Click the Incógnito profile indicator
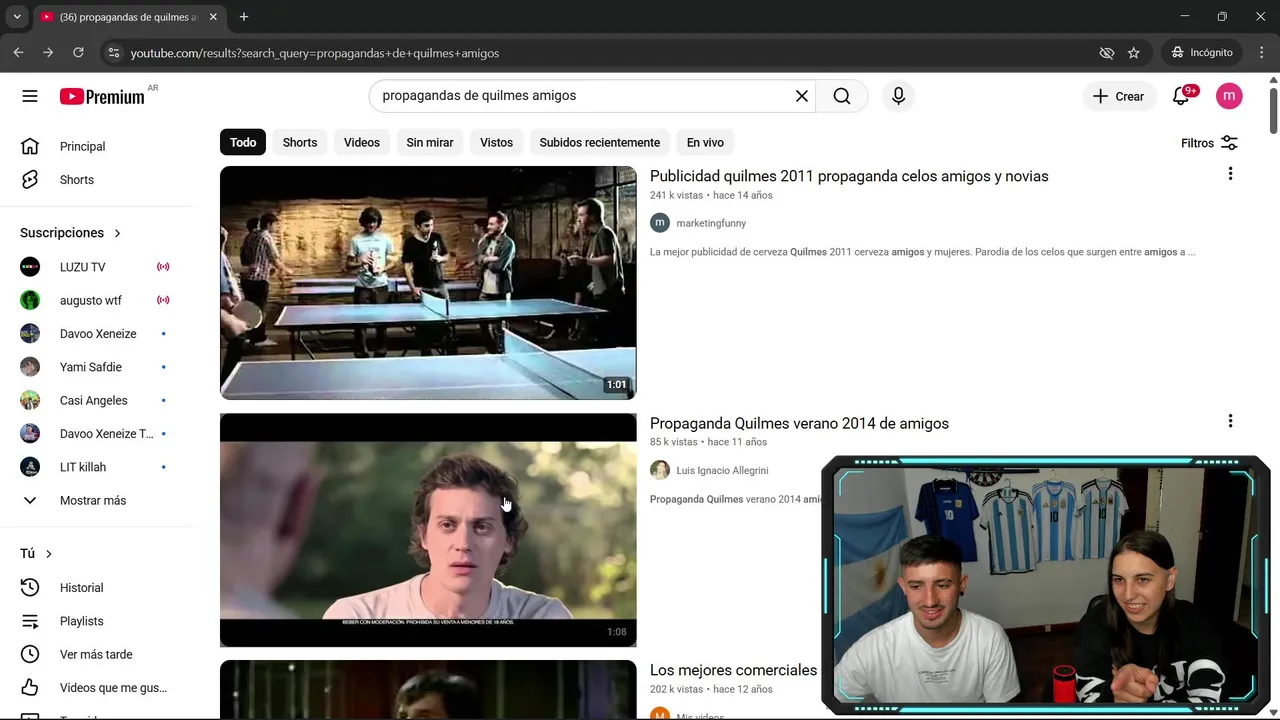The height and width of the screenshot is (720, 1280). coord(1202,53)
